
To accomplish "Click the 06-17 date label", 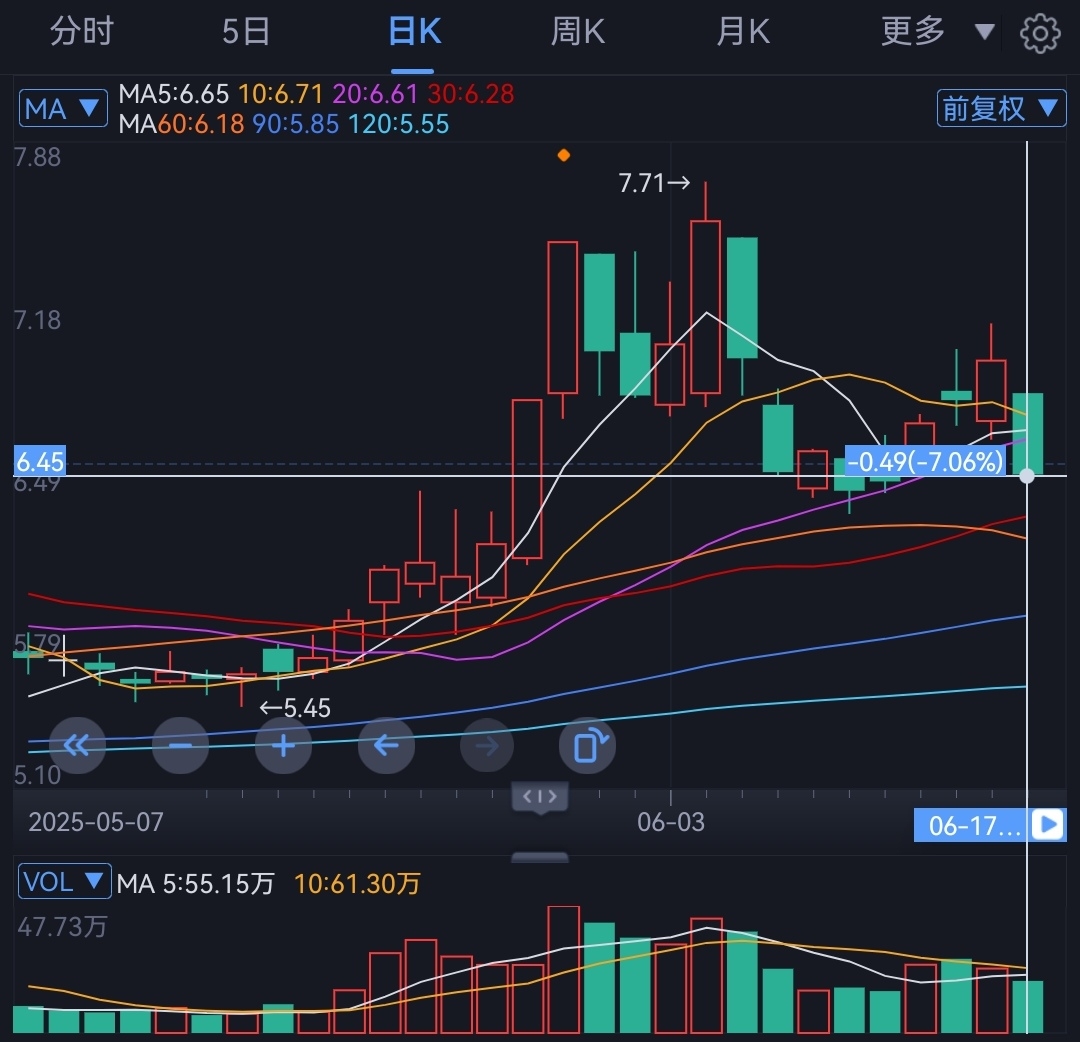I will [x=973, y=825].
